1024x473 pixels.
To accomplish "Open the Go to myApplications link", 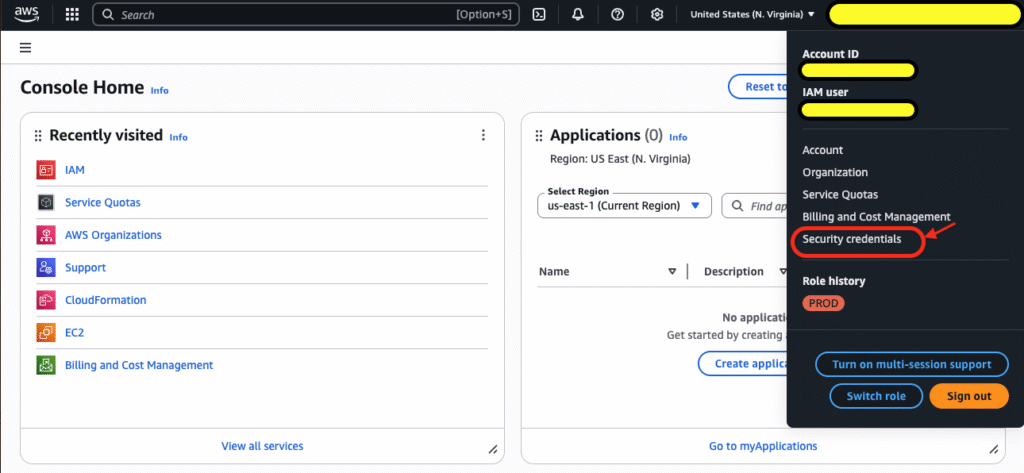I will coord(763,446).
